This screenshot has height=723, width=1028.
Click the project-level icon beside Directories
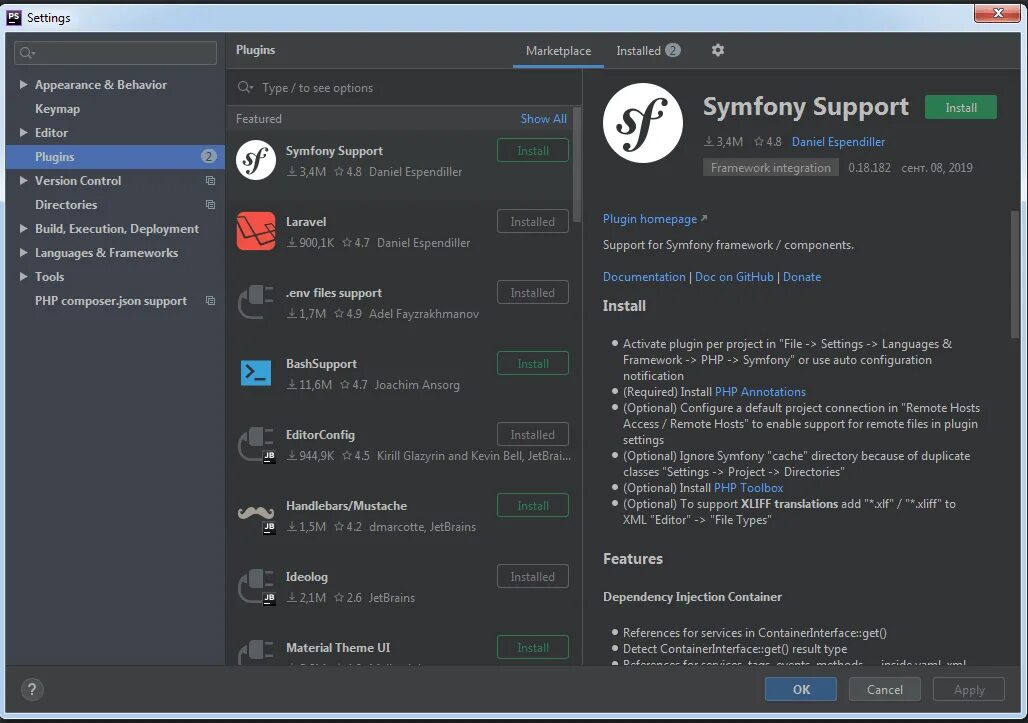(x=210, y=205)
